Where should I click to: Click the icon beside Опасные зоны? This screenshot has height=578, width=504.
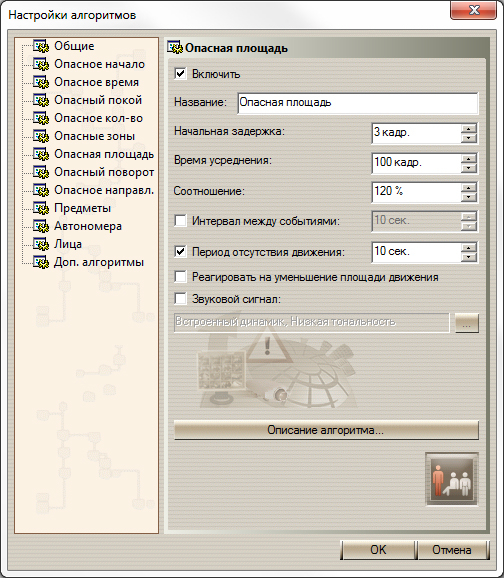tap(41, 136)
